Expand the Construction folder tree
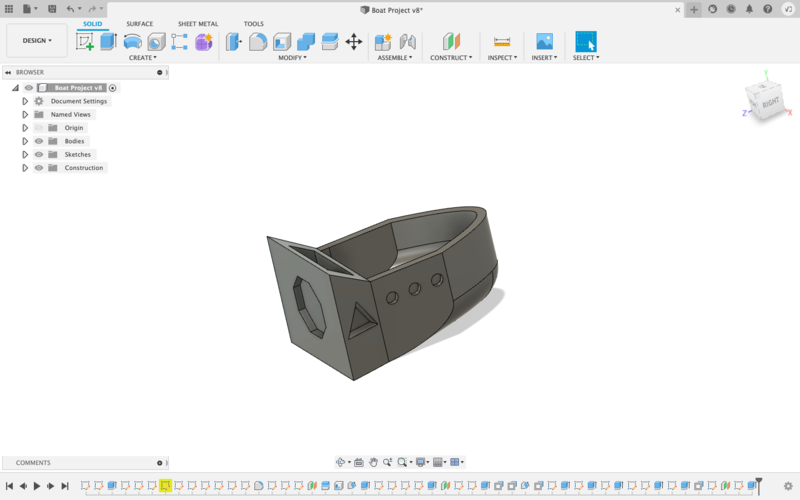The image size is (800, 500). tap(25, 168)
